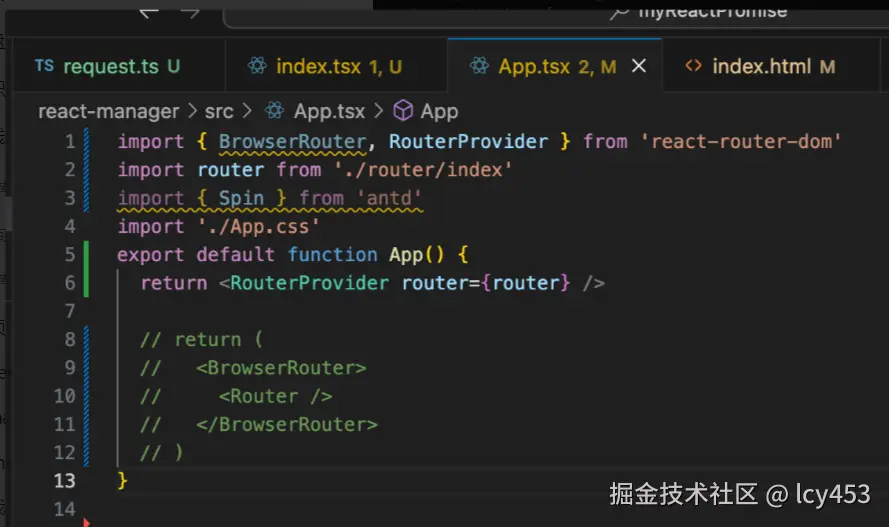Image resolution: width=889 pixels, height=527 pixels.
Task: Click the Go Back arrow
Action: coord(150,12)
